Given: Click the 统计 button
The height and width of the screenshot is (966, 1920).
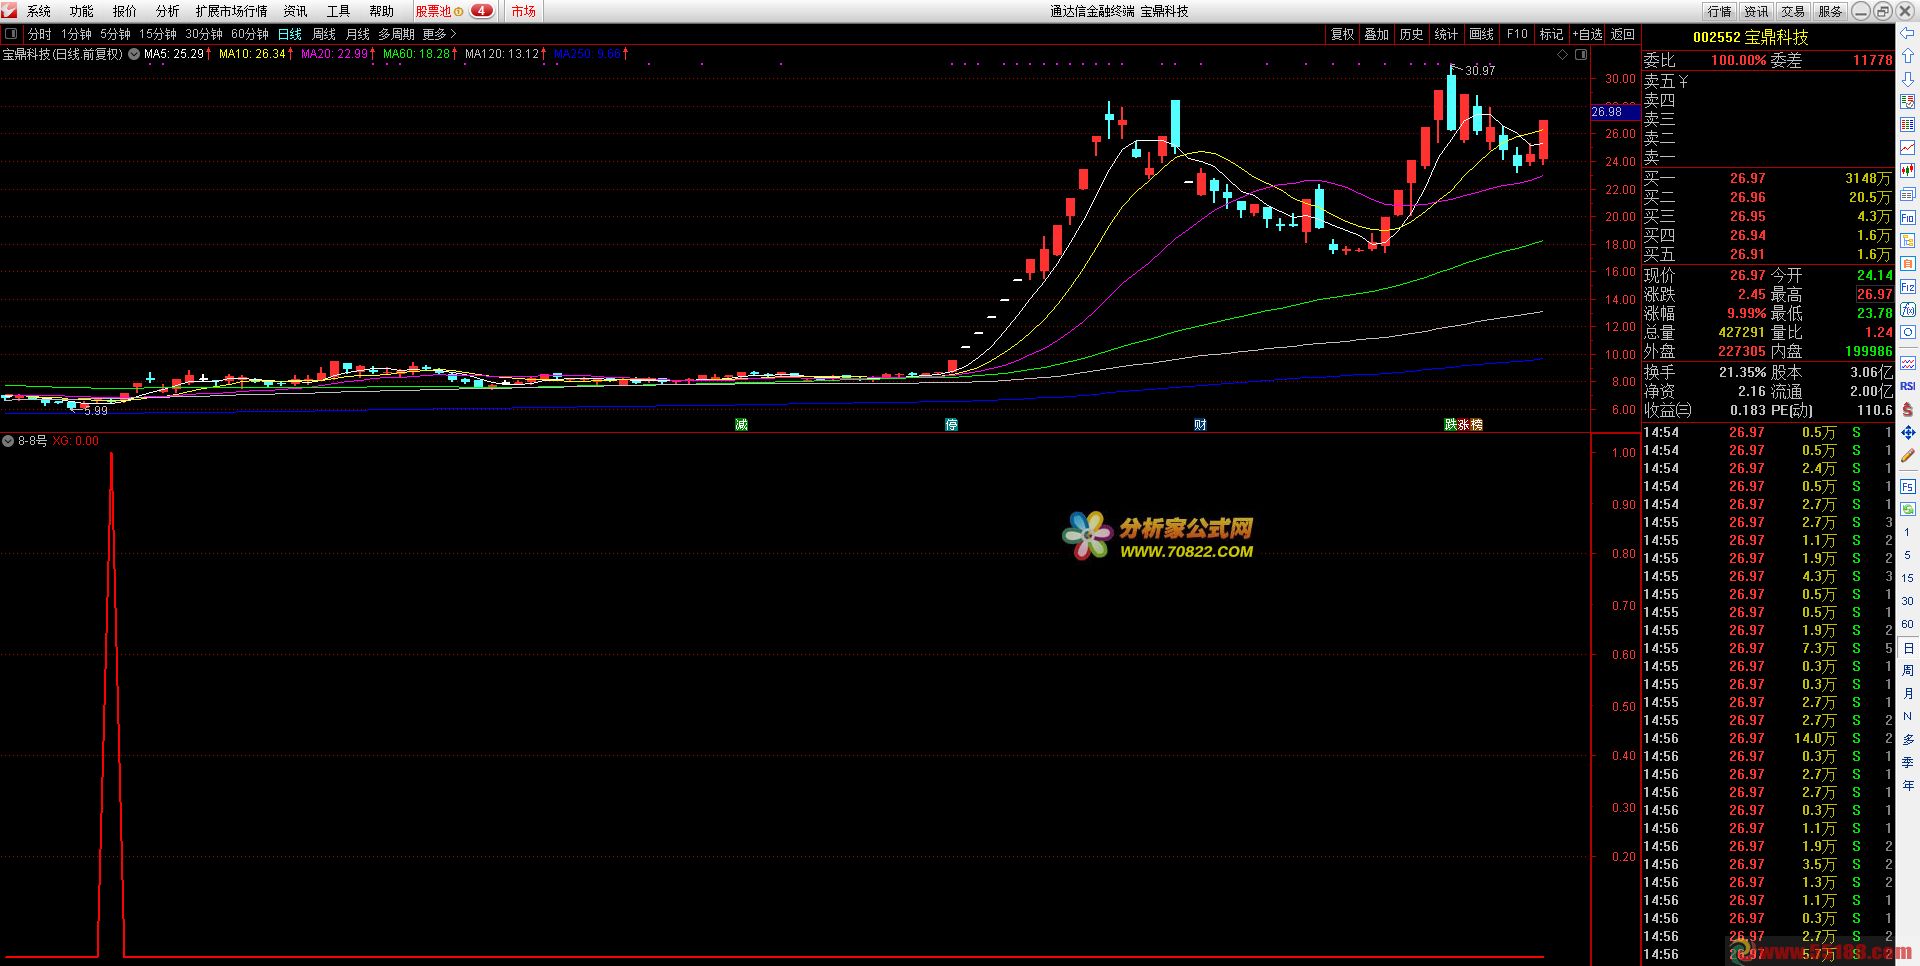Looking at the screenshot, I should pyautogui.click(x=1446, y=34).
